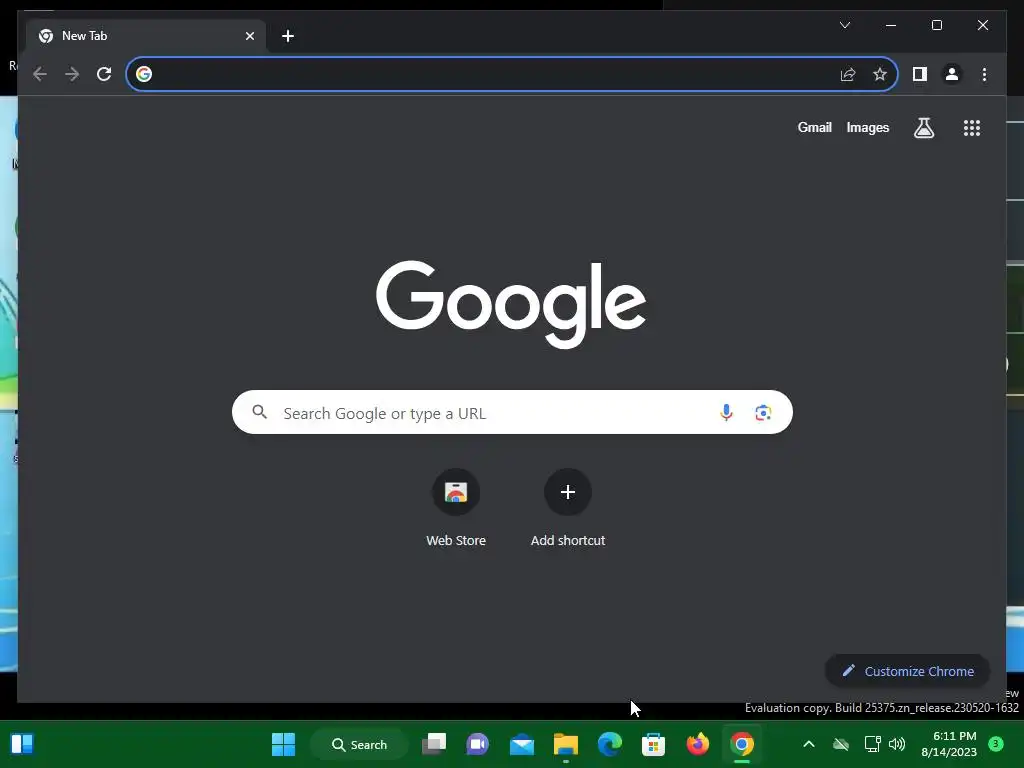Click the Google logo
Image resolution: width=1024 pixels, height=768 pixels.
[x=511, y=304]
